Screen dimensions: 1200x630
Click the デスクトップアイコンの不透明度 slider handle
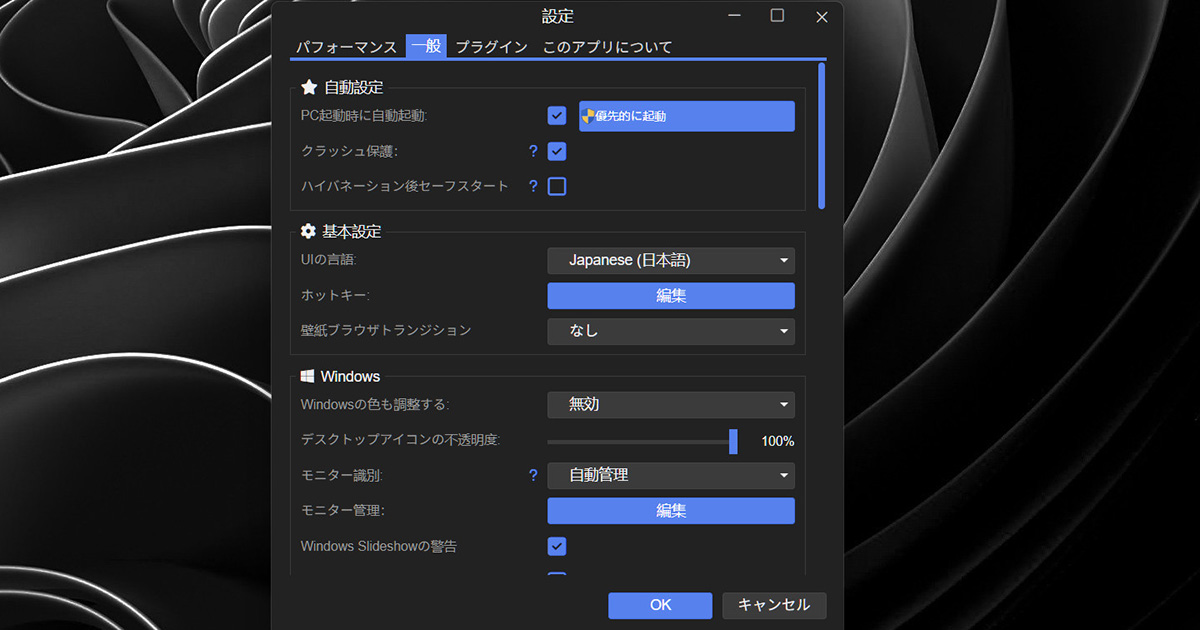(733, 441)
